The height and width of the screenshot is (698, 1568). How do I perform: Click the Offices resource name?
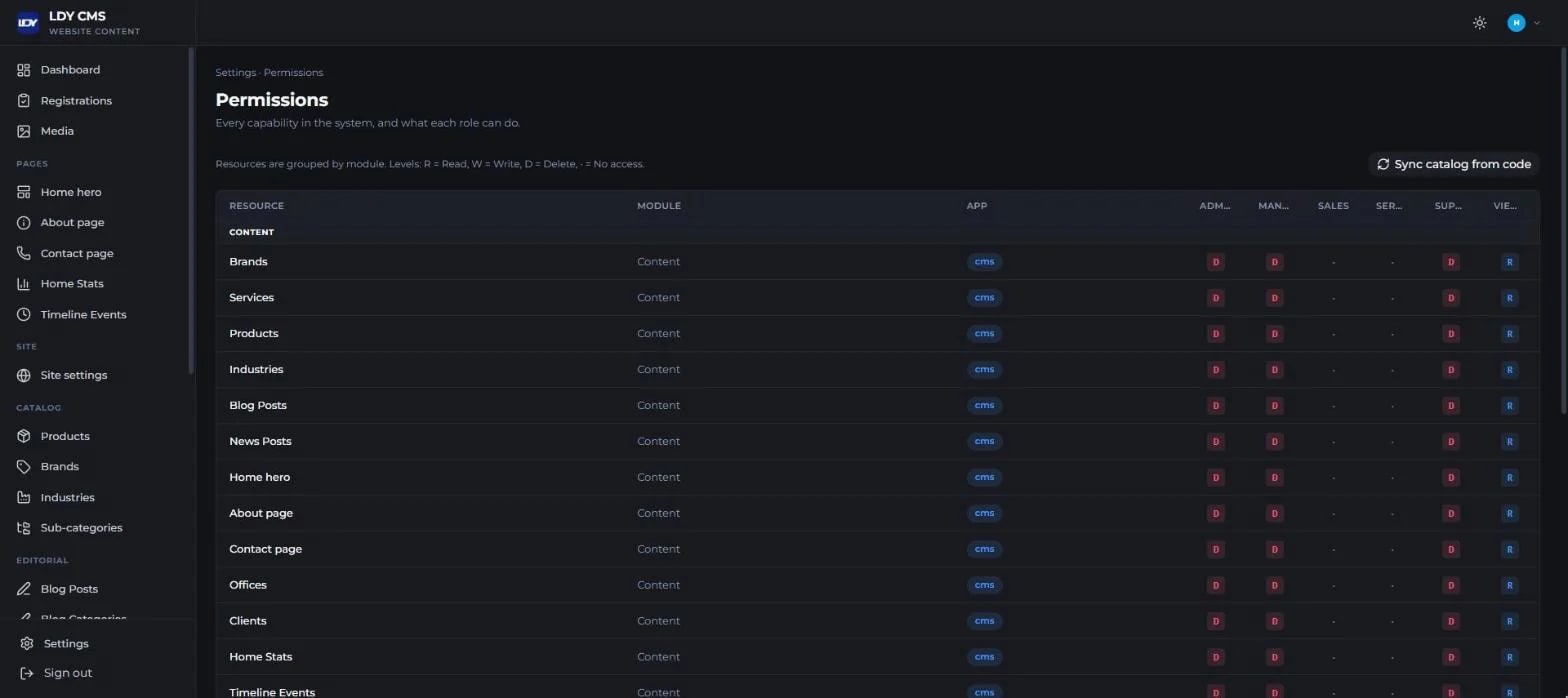248,585
